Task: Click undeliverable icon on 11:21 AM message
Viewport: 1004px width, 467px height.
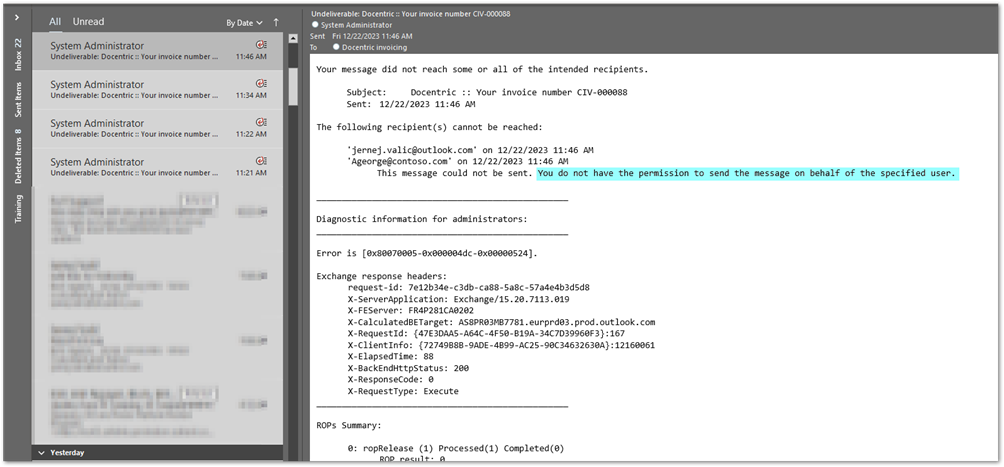Action: point(261,161)
